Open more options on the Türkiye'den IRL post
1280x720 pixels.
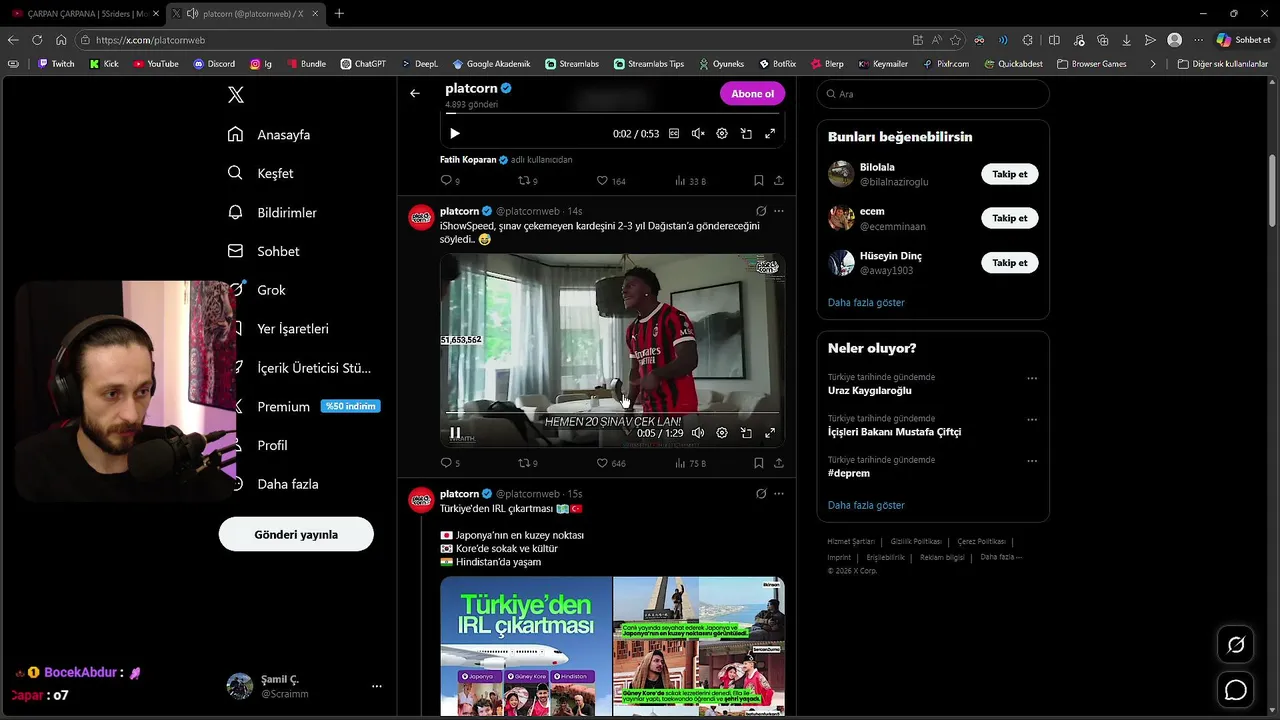[x=779, y=493]
